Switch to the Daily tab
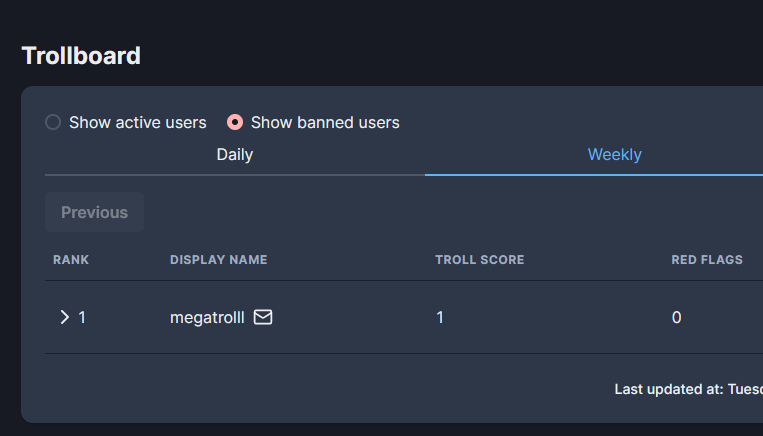 click(x=235, y=155)
